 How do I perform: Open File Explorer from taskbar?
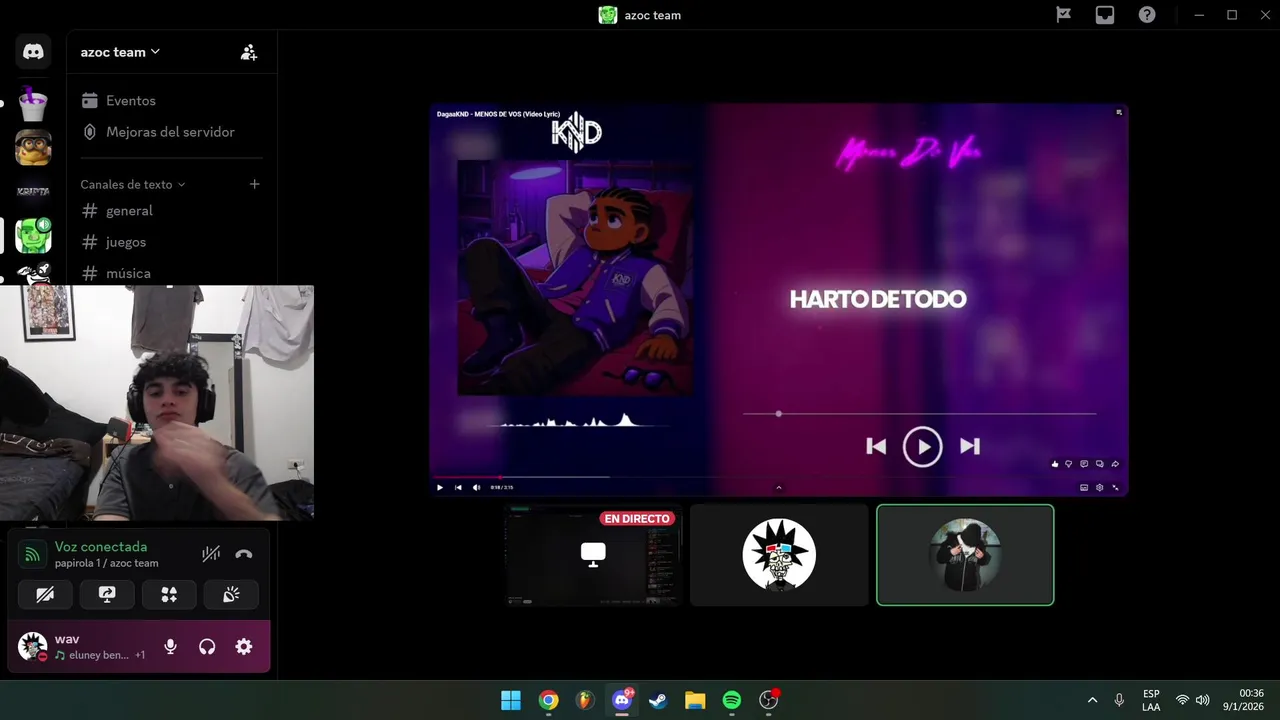point(695,700)
